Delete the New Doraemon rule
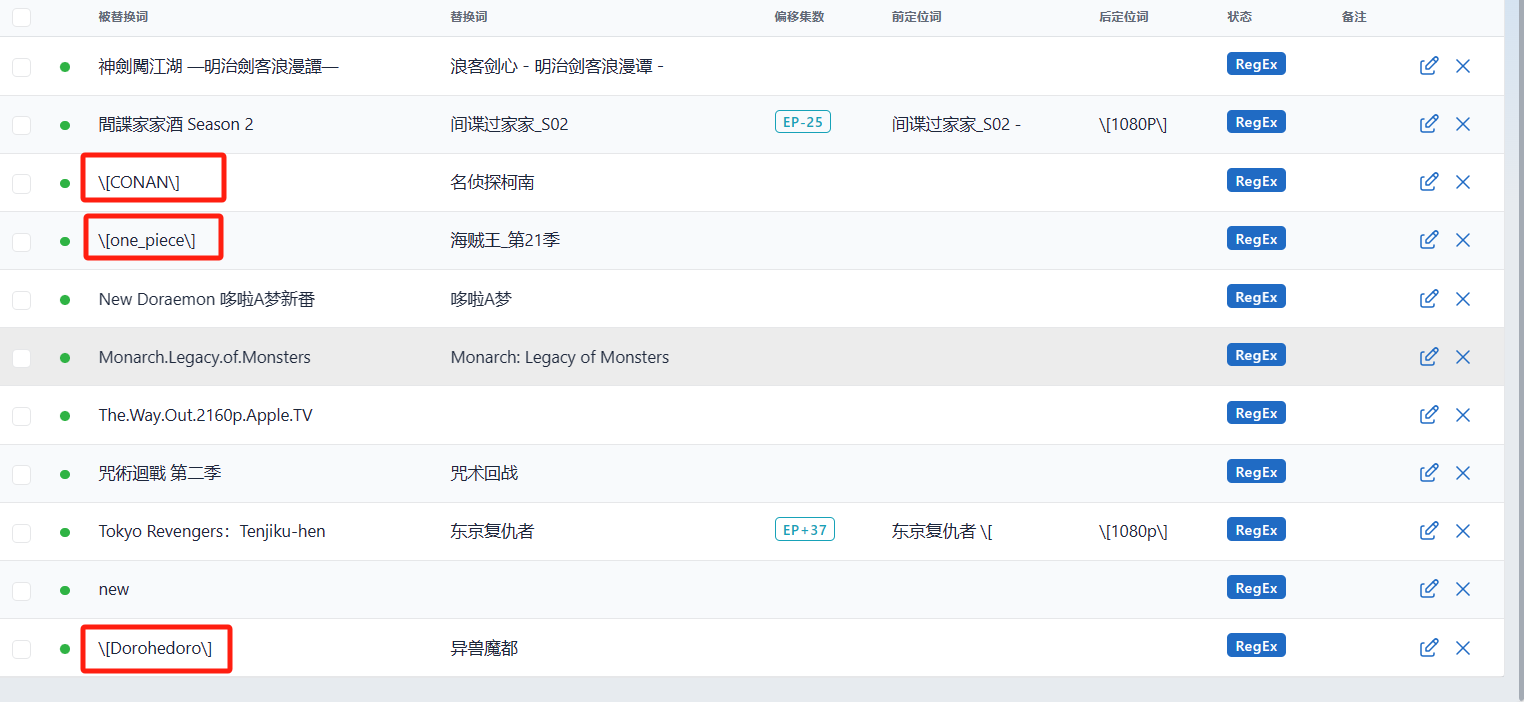1524x702 pixels. (1463, 298)
